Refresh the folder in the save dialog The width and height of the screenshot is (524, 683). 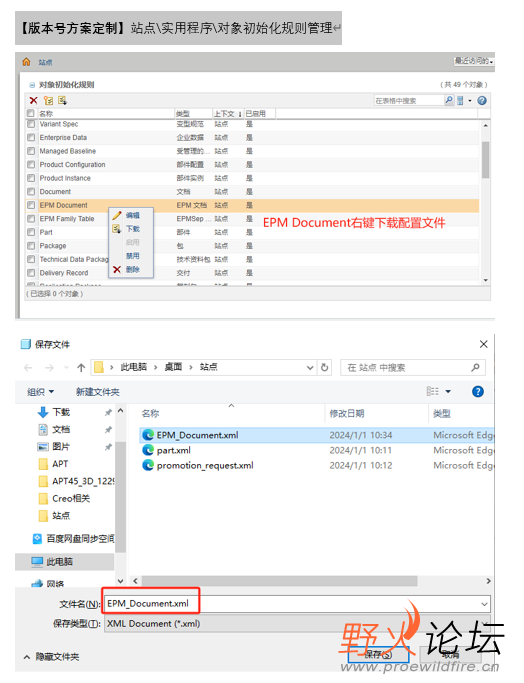point(325,367)
